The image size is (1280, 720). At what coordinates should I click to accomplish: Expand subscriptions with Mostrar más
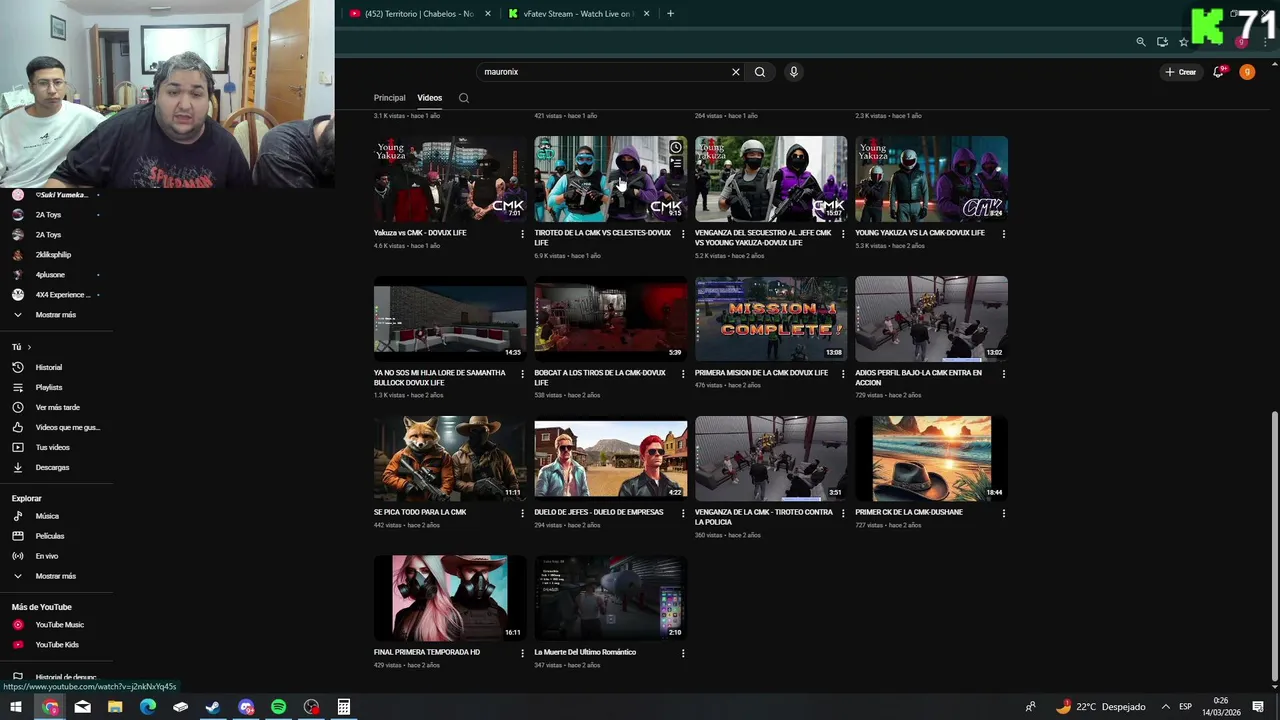56,315
